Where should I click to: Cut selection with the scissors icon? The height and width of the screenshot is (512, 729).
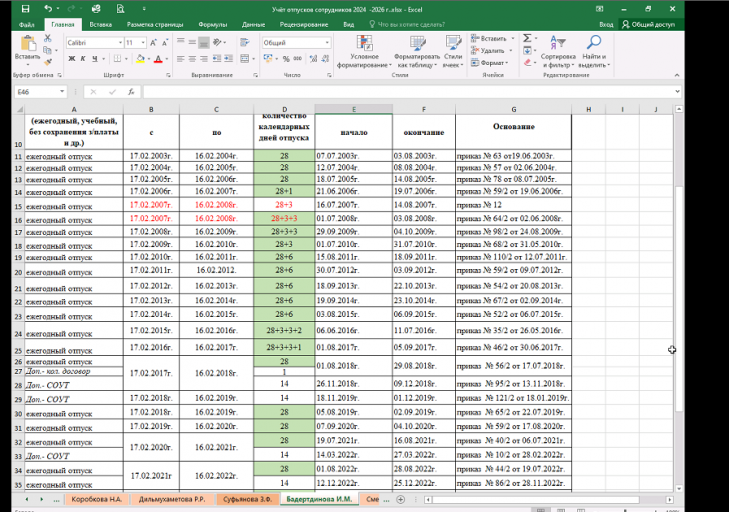point(47,38)
